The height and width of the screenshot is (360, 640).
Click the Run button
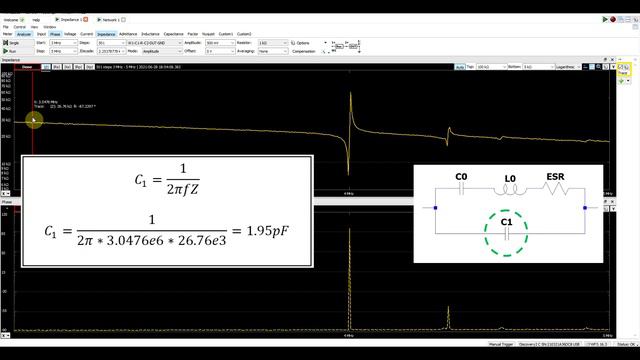click(x=17, y=51)
